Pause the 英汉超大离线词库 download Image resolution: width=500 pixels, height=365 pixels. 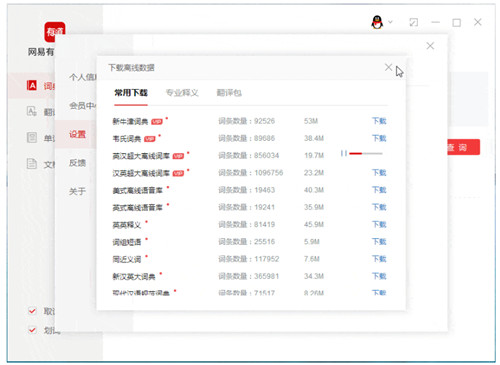[x=344, y=153]
